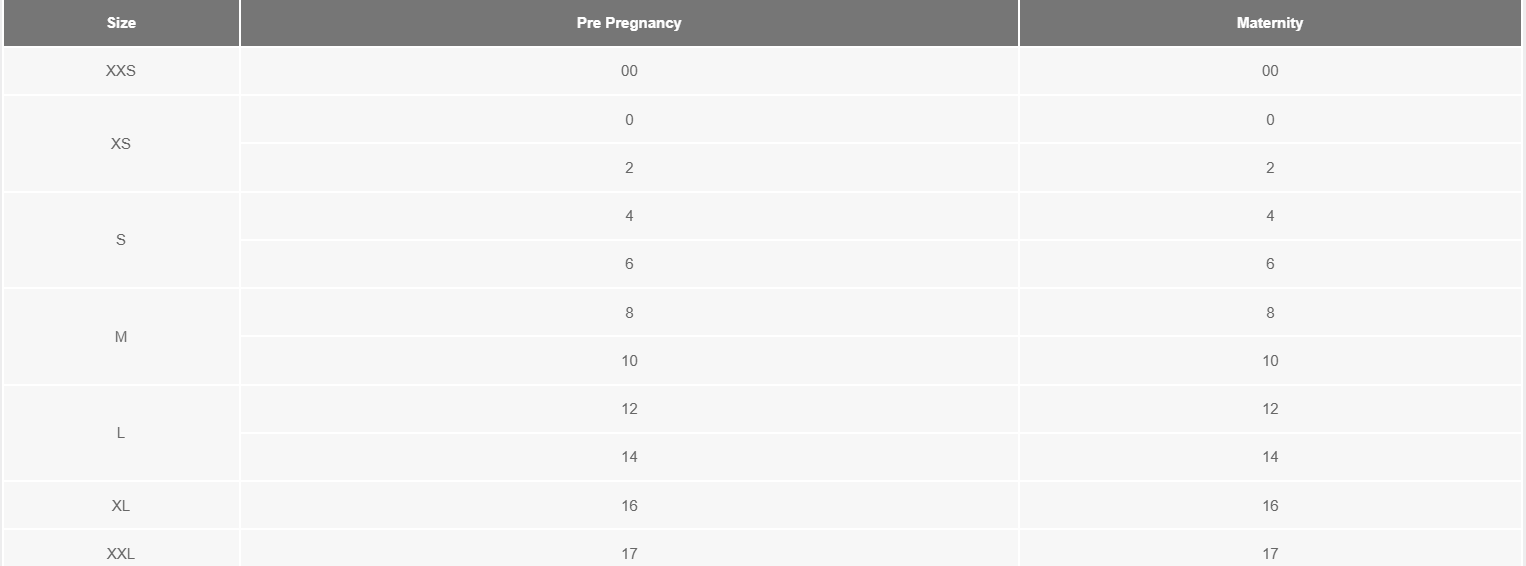Click the 00 value under Maternity

click(x=1270, y=71)
